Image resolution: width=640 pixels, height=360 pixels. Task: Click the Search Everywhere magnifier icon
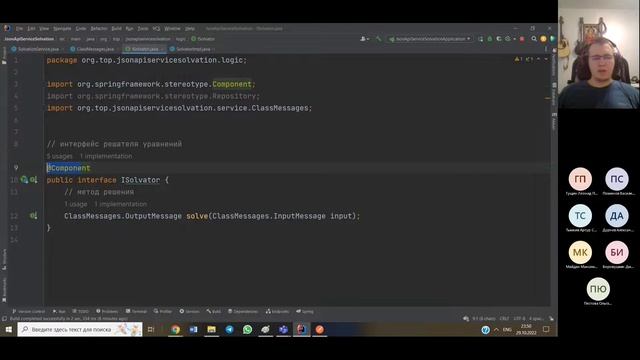pyautogui.click(x=534, y=39)
